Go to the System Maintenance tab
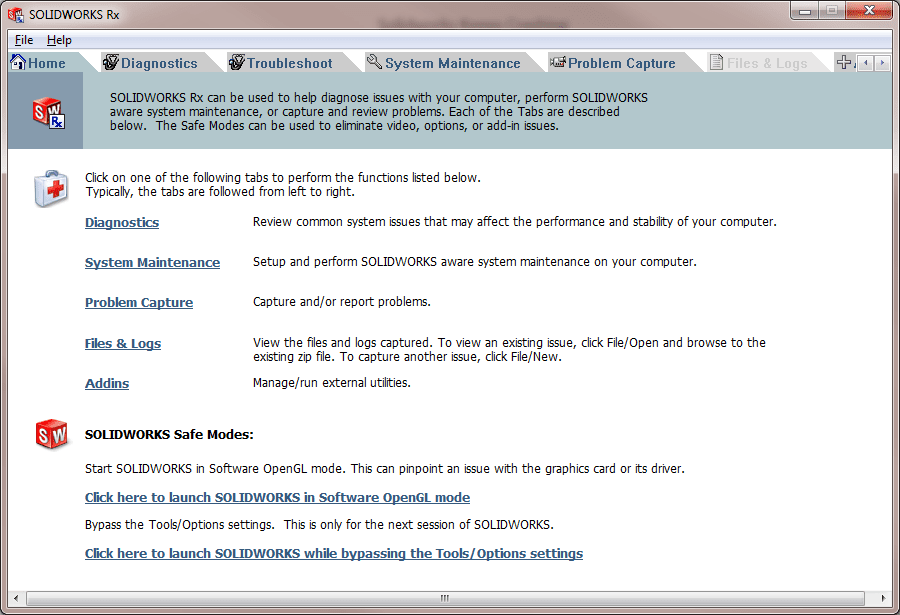The image size is (900, 615). (443, 63)
